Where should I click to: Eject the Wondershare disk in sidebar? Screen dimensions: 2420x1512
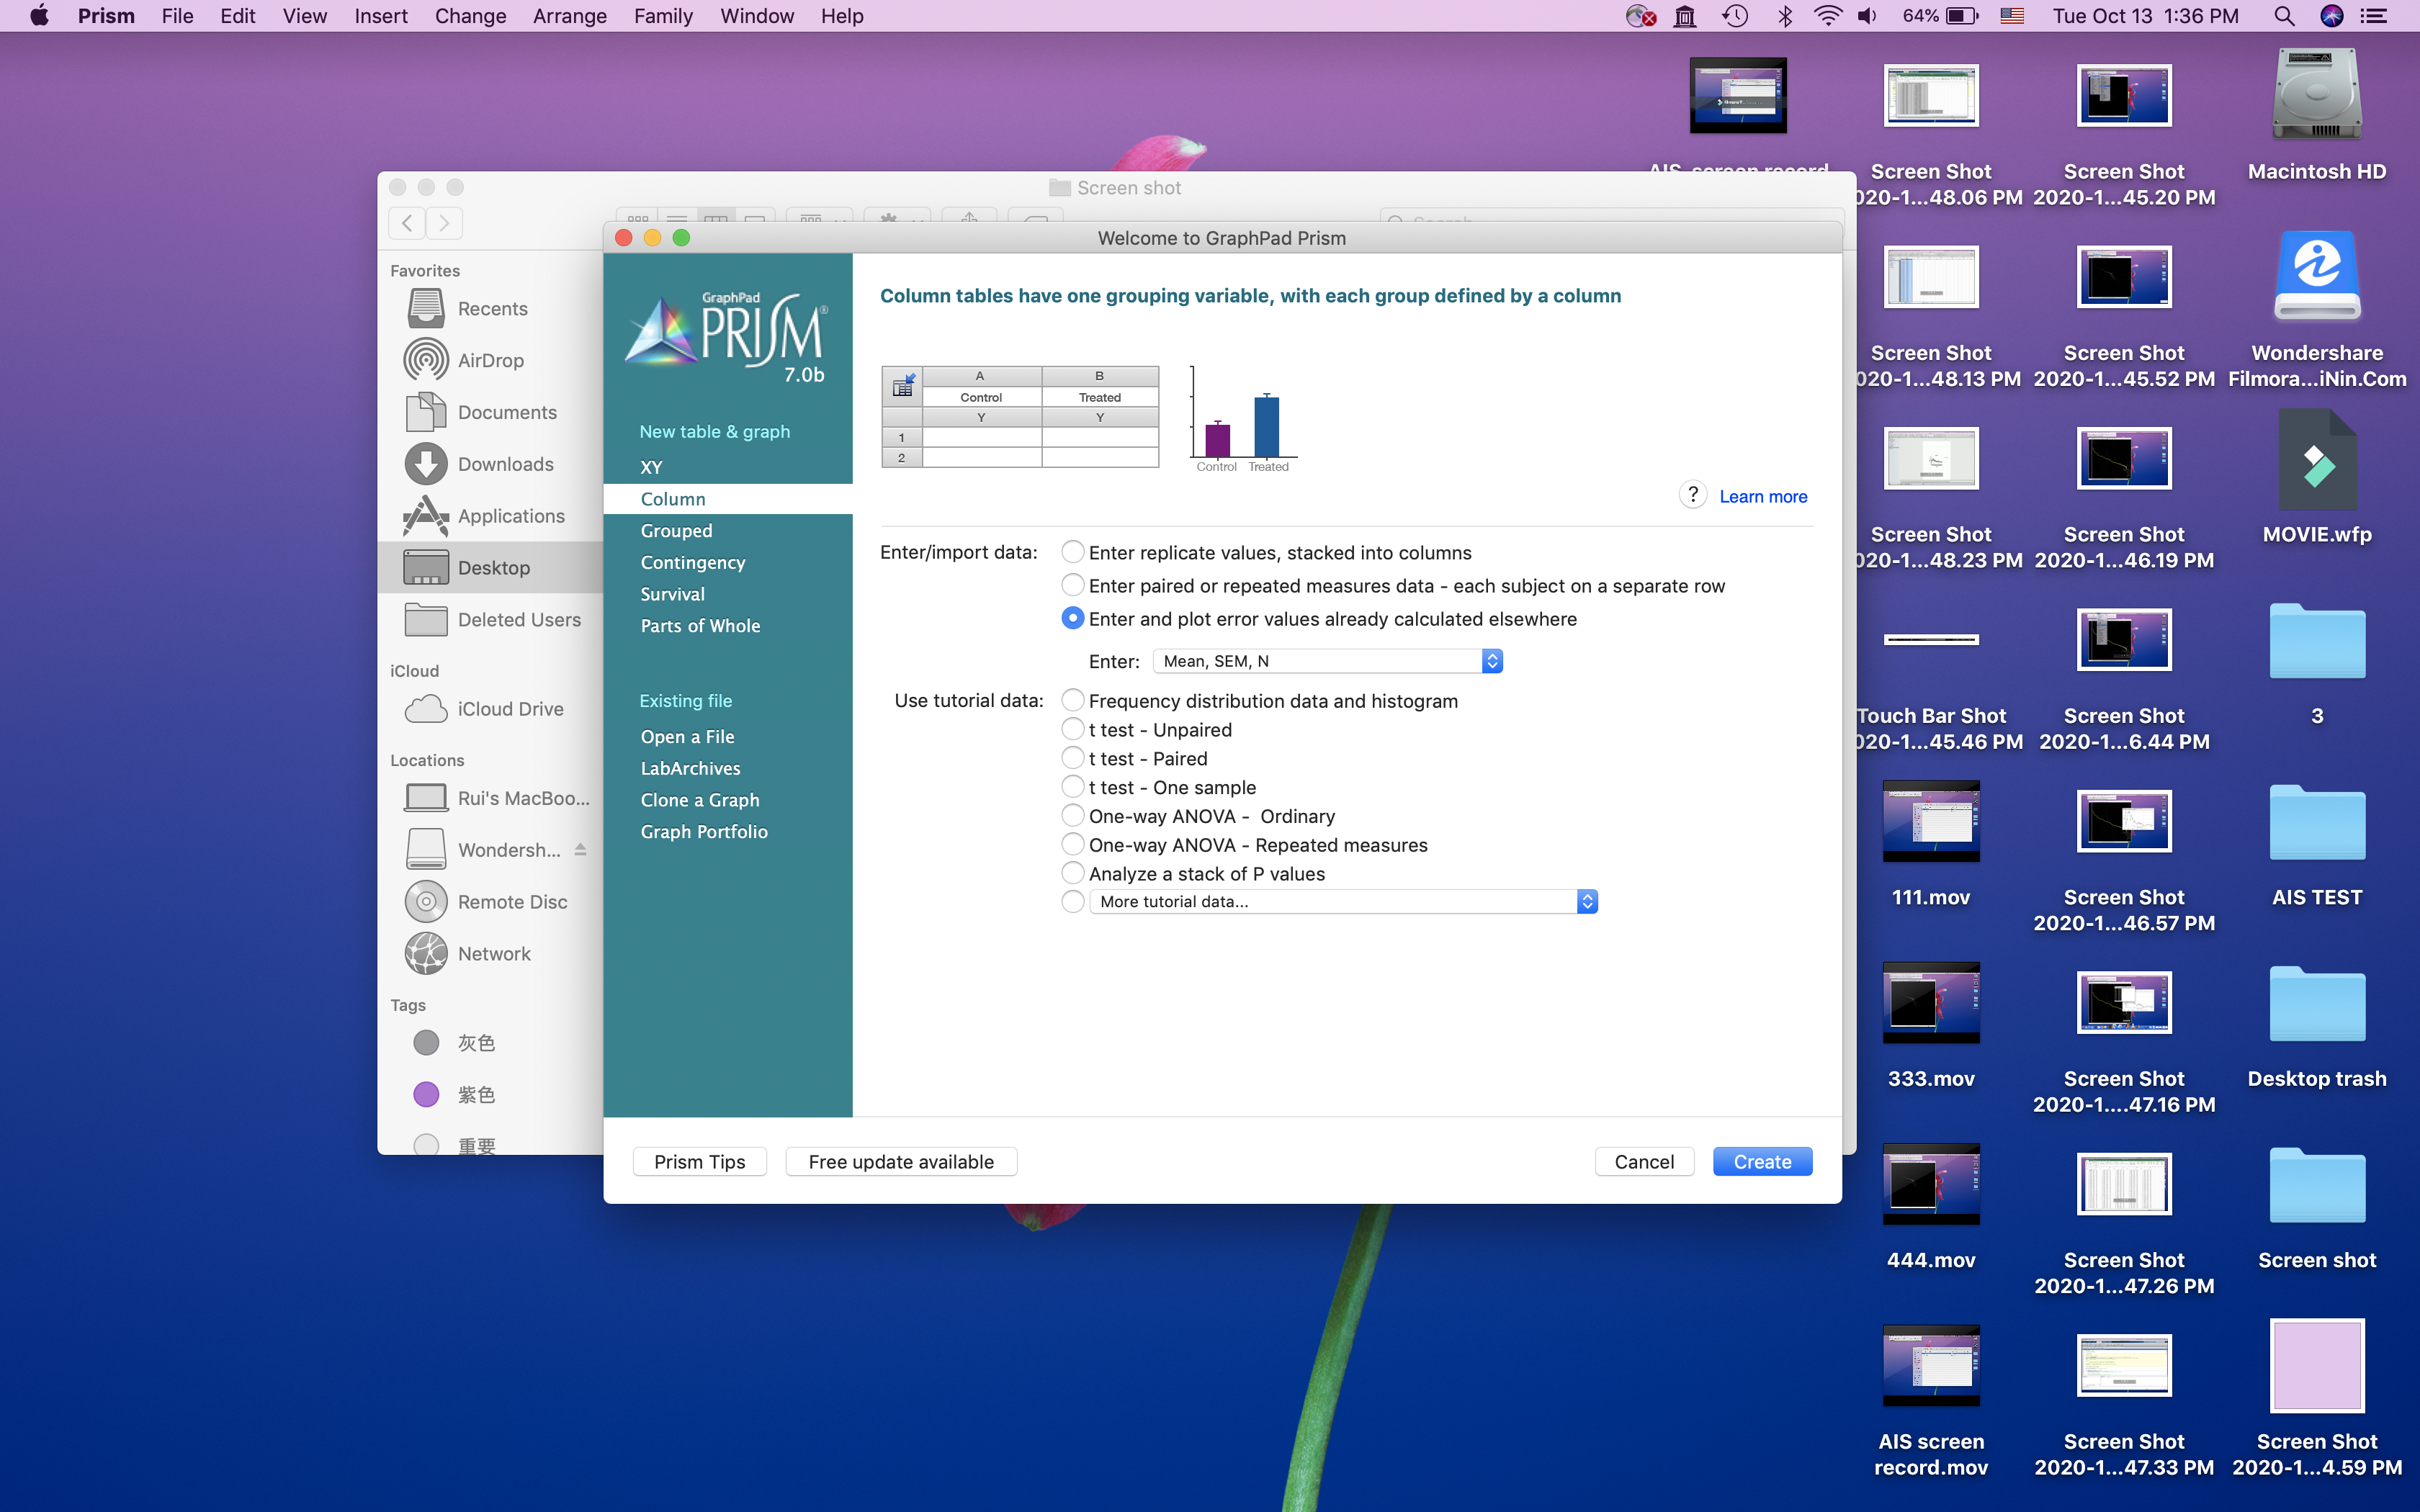(x=580, y=849)
